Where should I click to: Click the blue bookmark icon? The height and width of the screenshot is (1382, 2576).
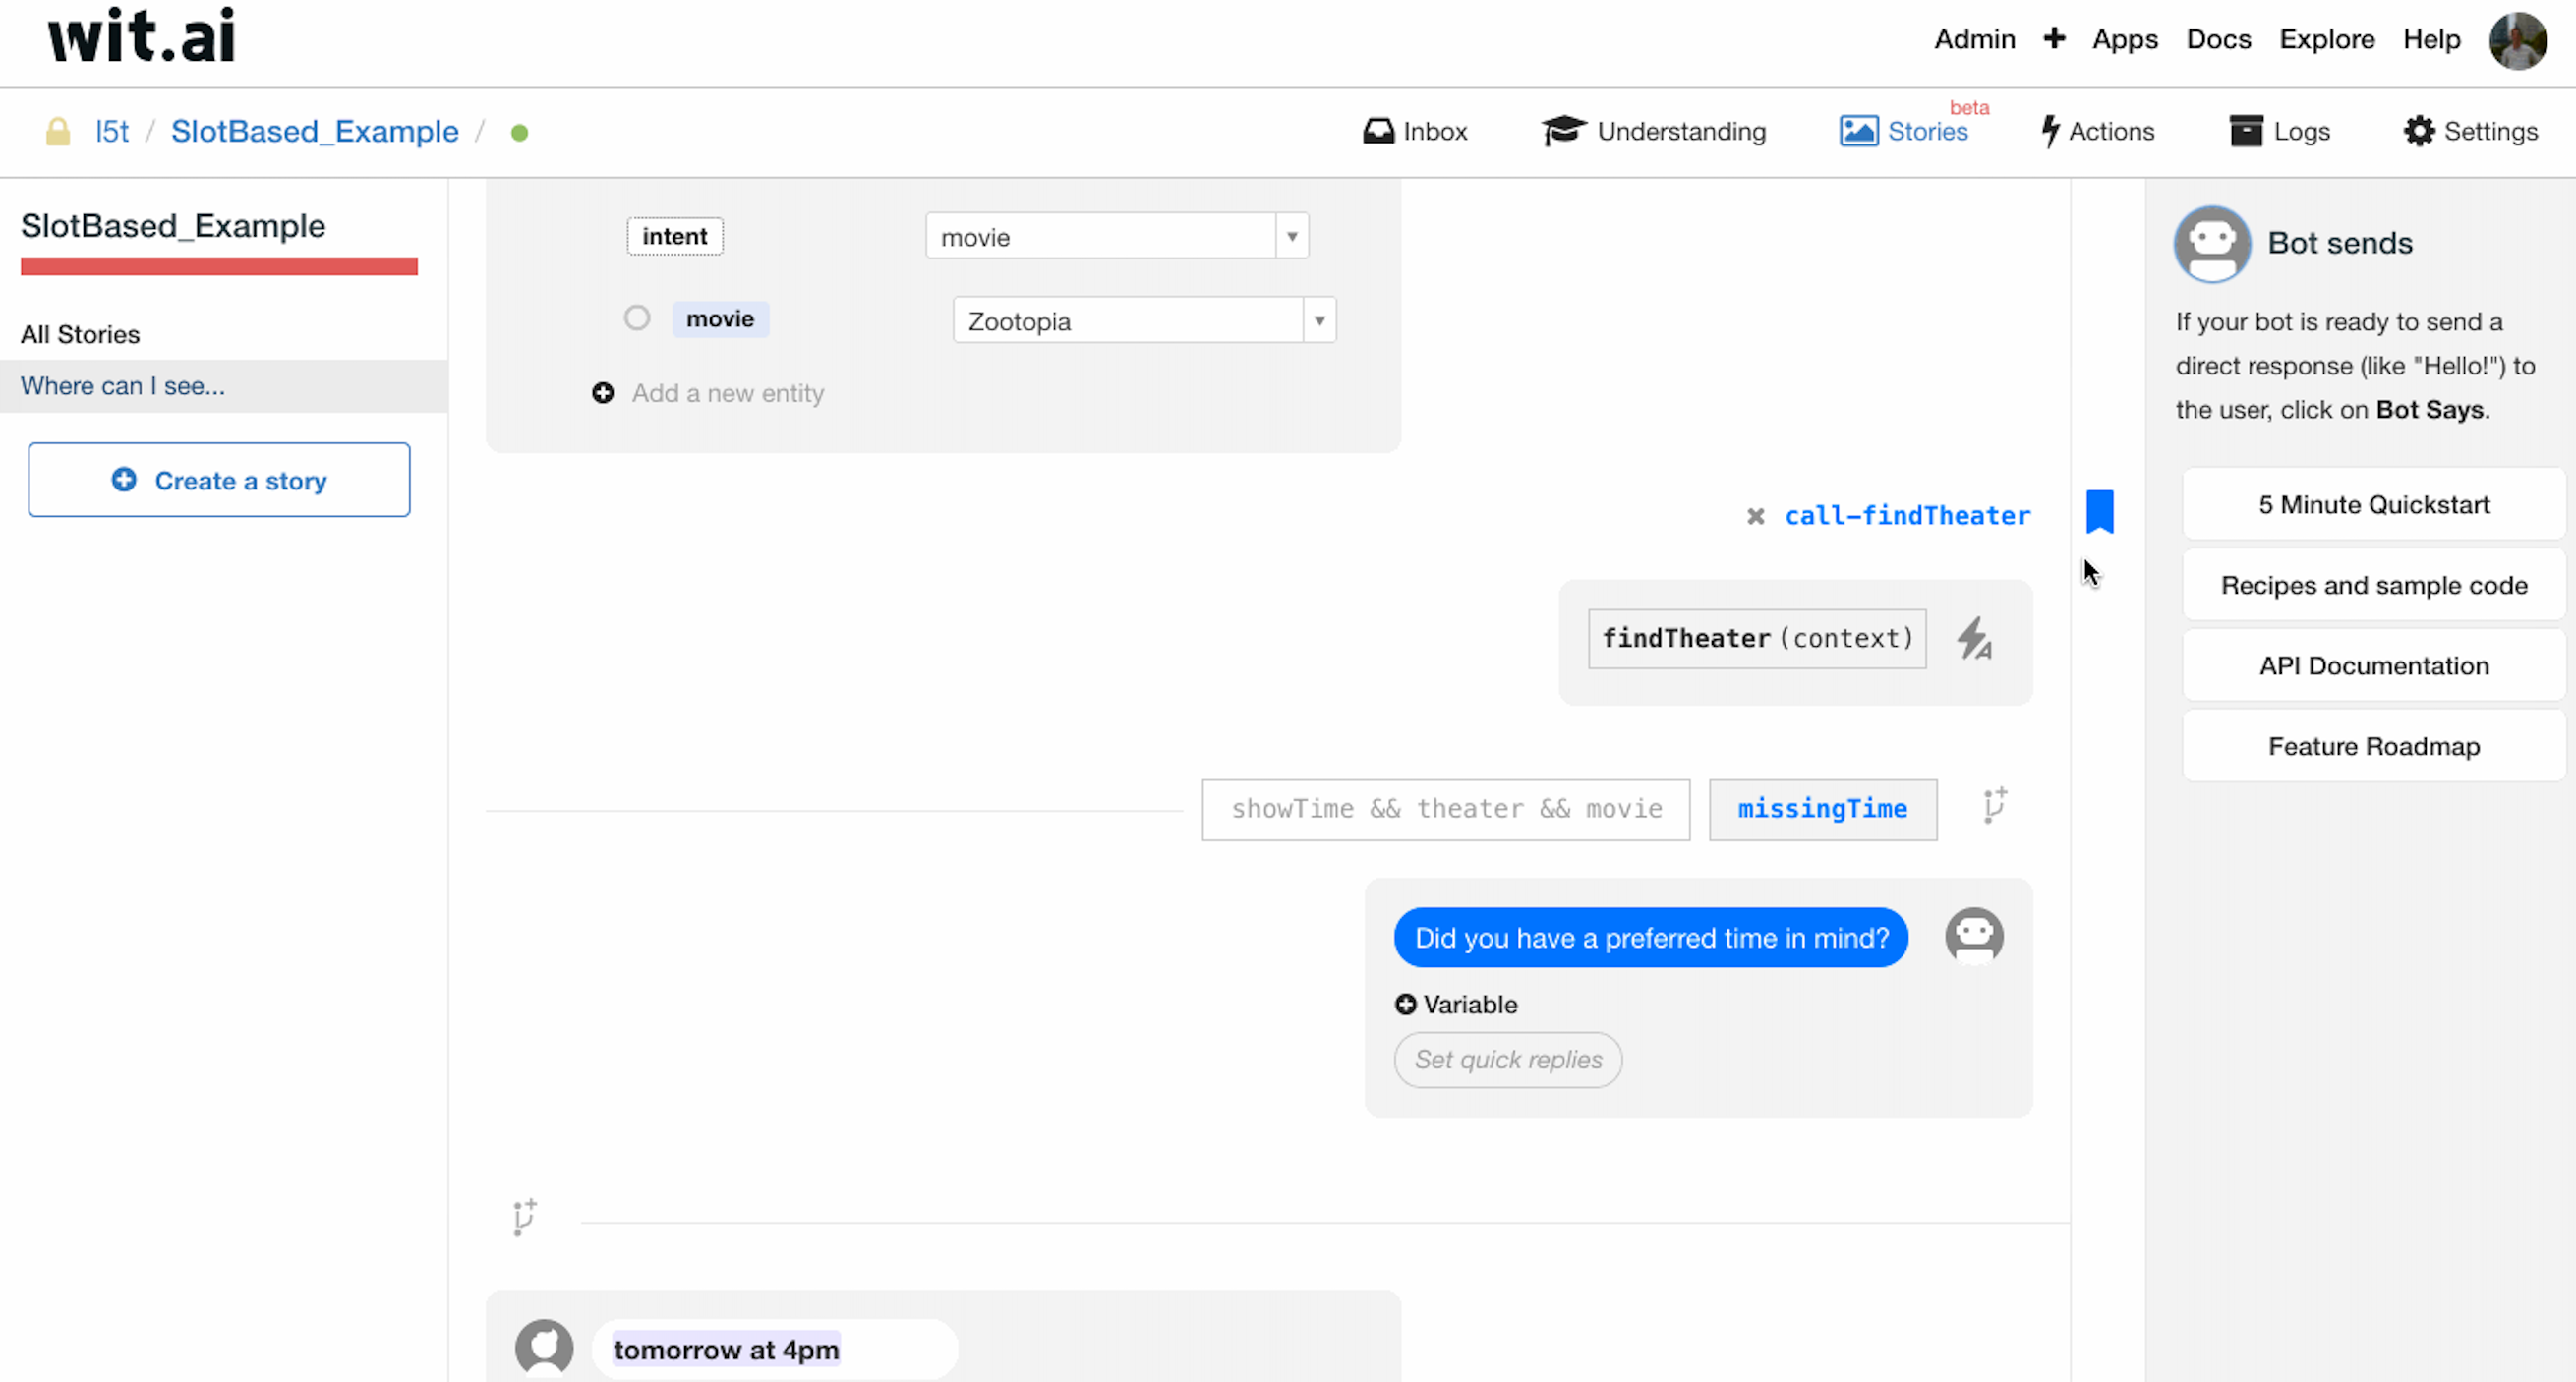click(2099, 511)
